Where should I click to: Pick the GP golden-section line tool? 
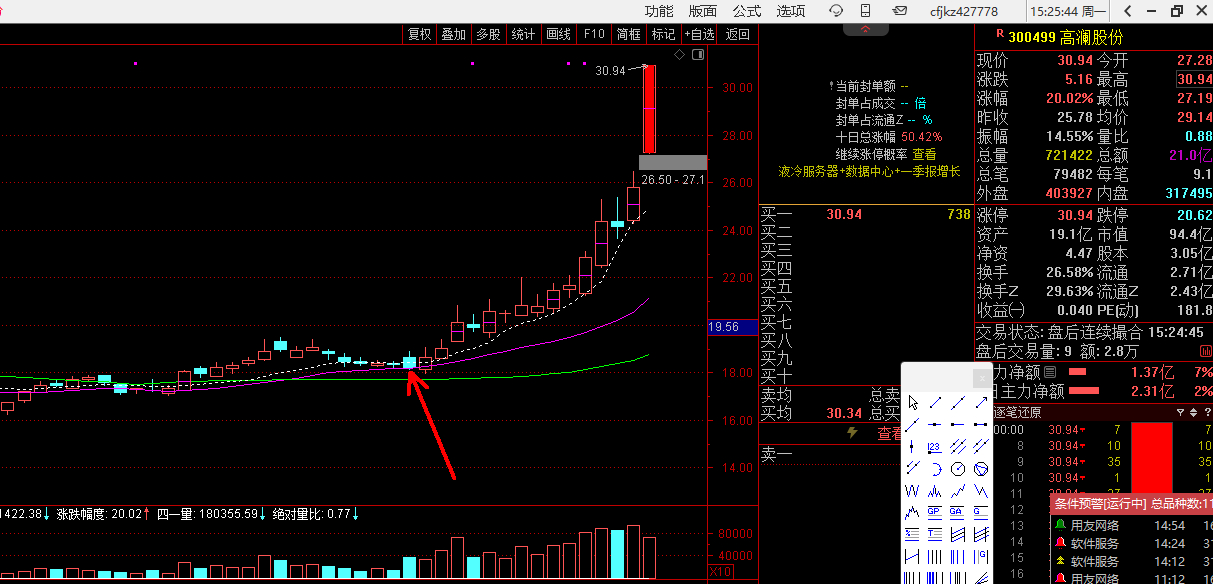pos(935,512)
